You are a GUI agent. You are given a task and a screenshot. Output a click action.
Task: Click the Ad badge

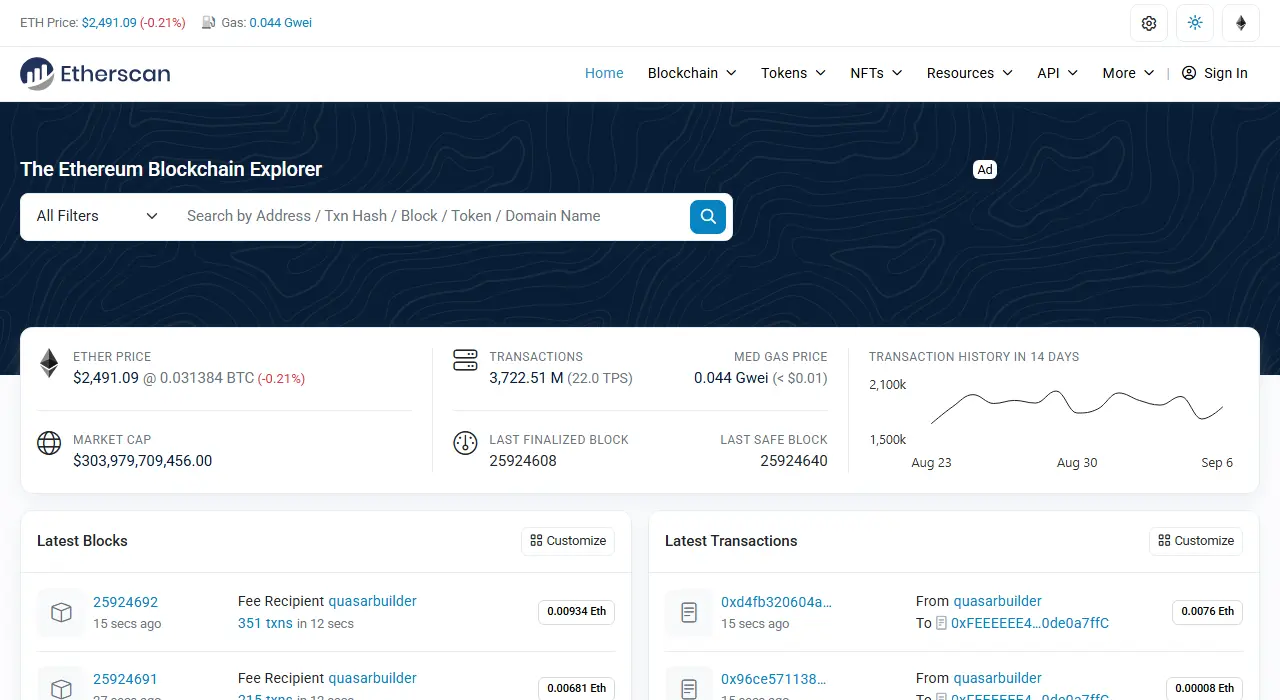[x=985, y=169]
